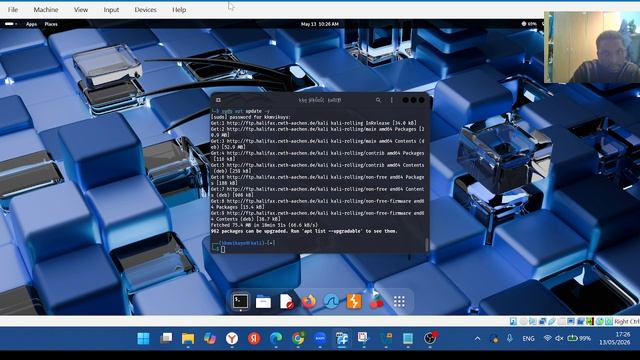Click the VirtualBox hard disk activity indicator
The image size is (640, 360).
[513, 322]
